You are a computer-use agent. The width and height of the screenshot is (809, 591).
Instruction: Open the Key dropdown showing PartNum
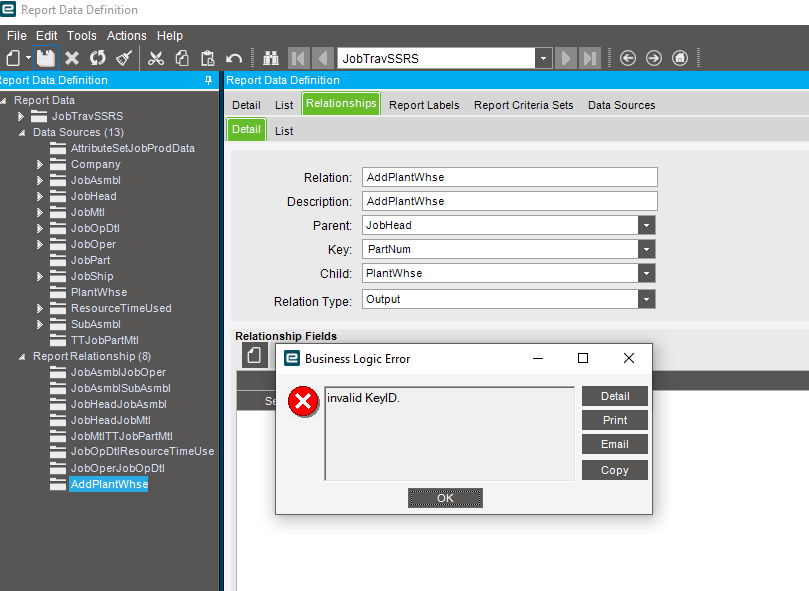[x=646, y=250]
